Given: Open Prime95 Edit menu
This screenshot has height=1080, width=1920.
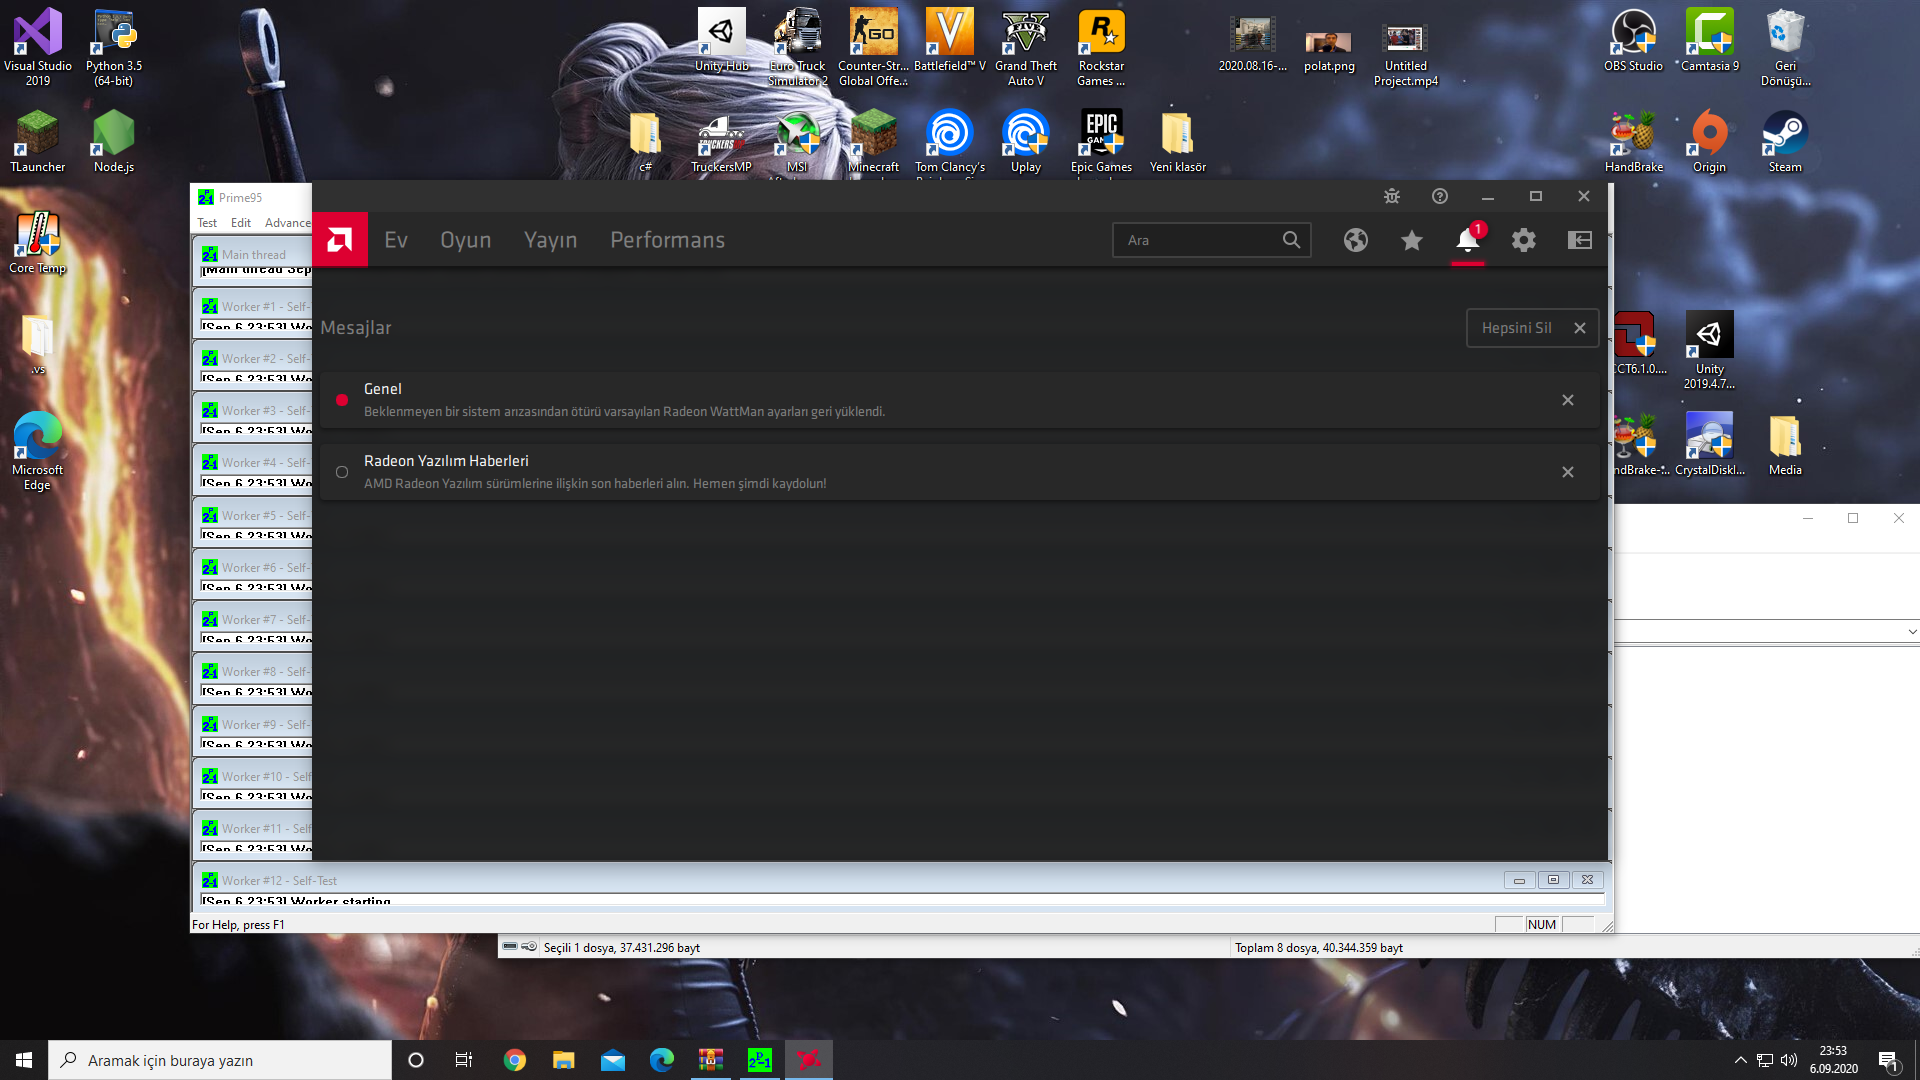Looking at the screenshot, I should pyautogui.click(x=241, y=223).
